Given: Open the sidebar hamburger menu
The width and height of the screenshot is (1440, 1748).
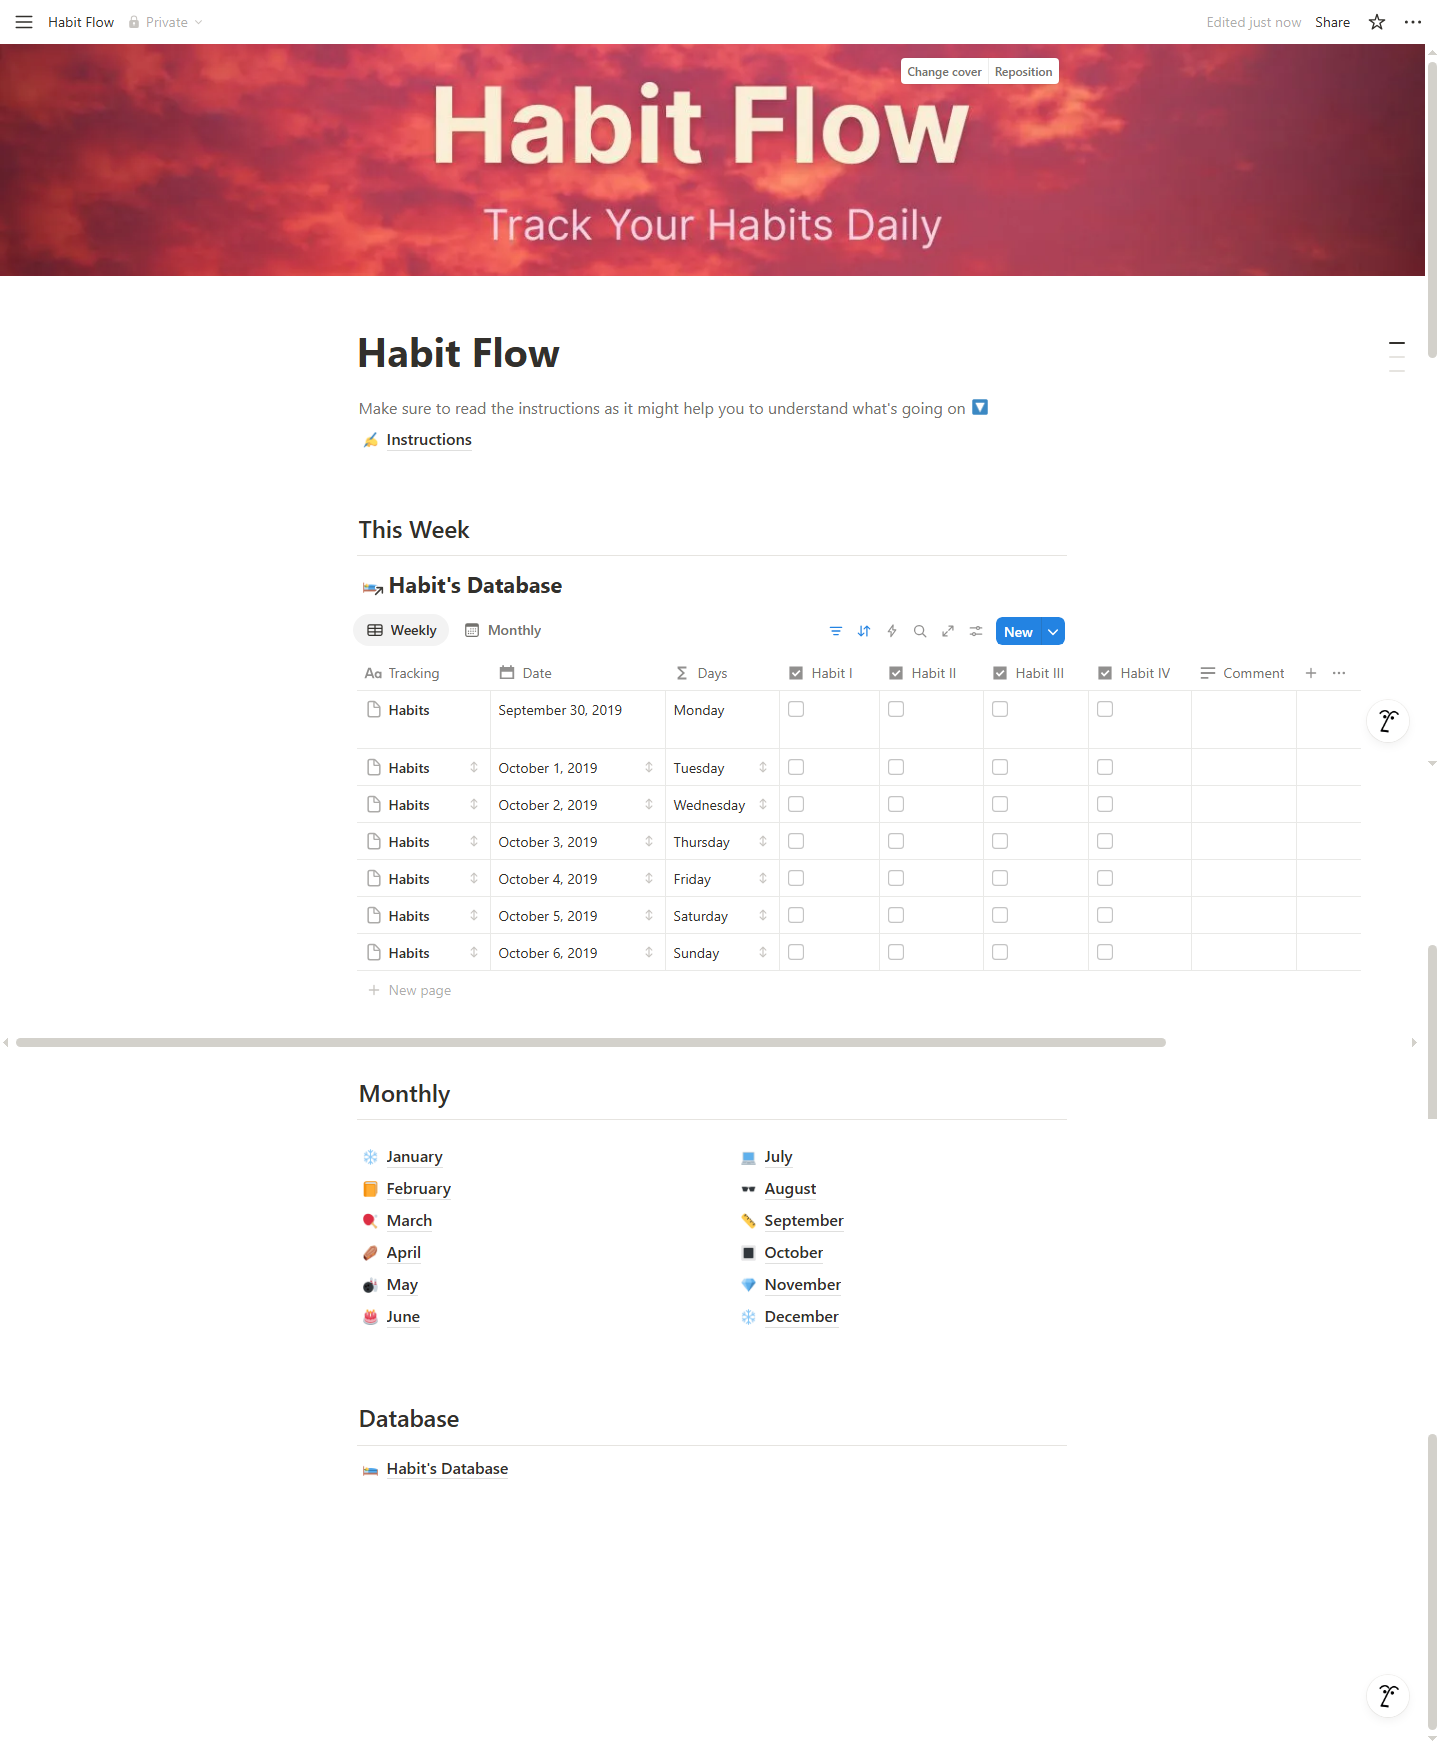Looking at the screenshot, I should point(24,22).
